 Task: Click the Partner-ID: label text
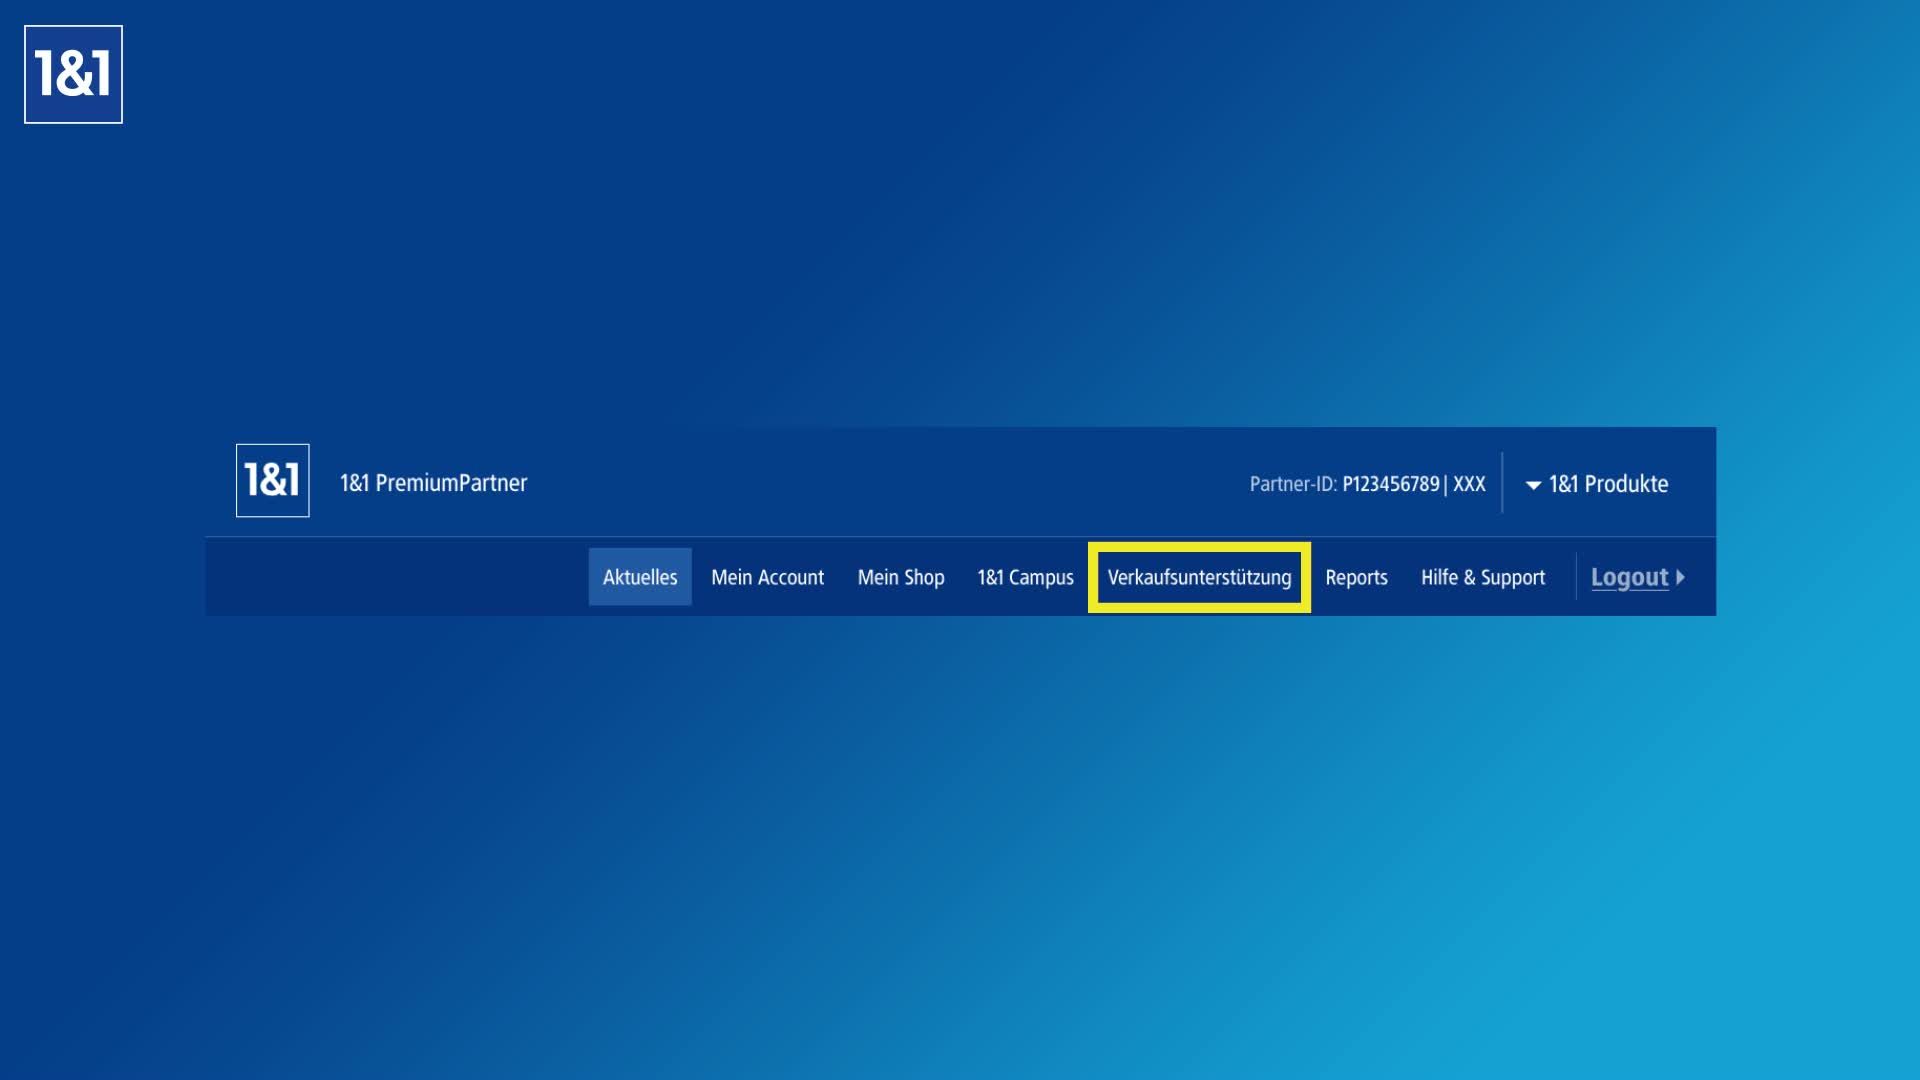[x=1292, y=484]
